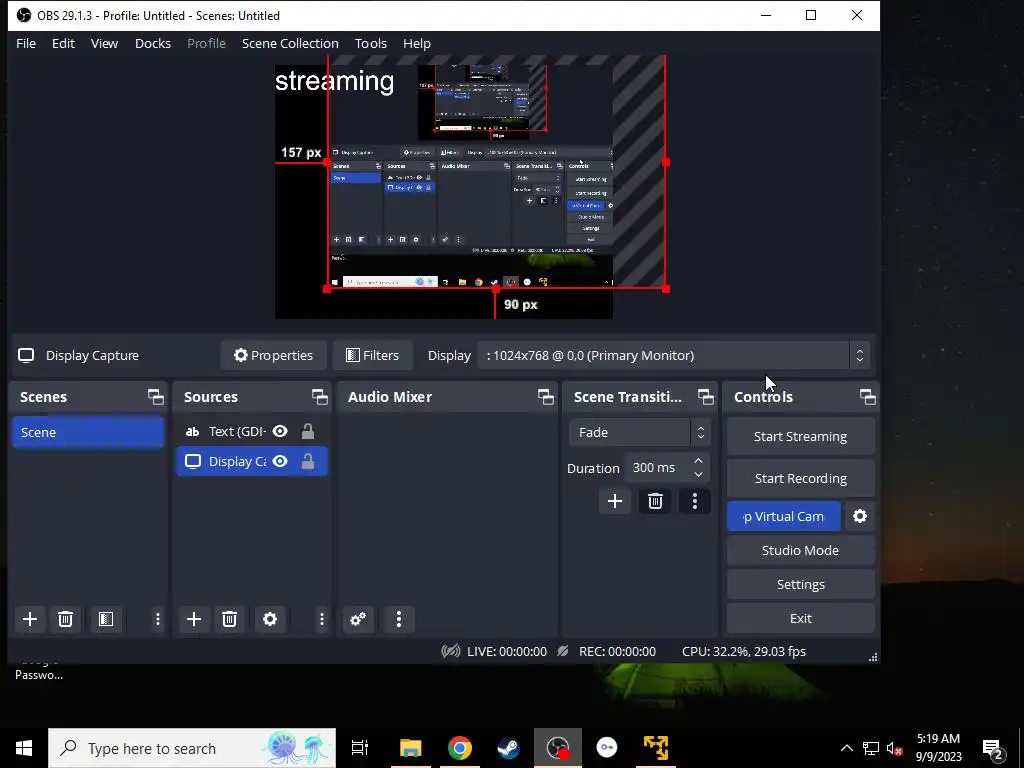
Task: Open the Edit menu
Action: click(x=63, y=43)
